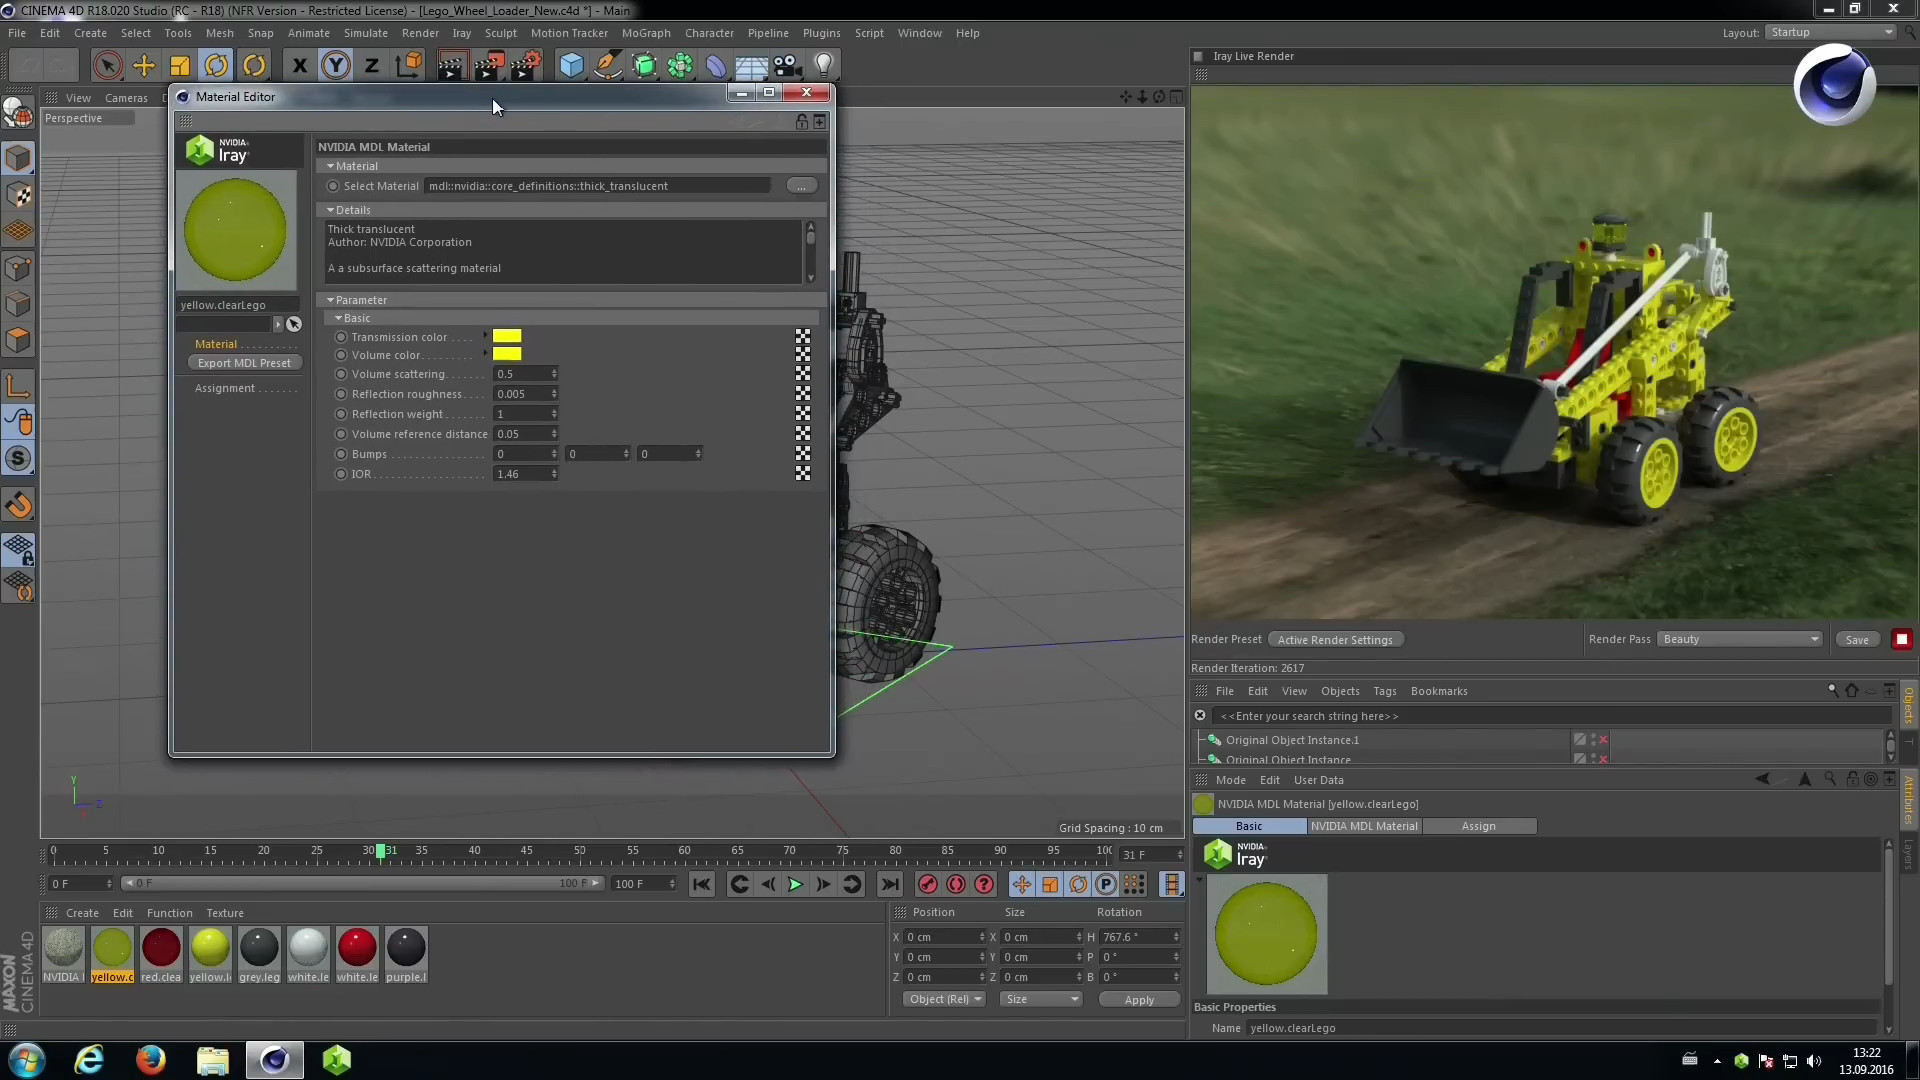Toggle the X axis lock
This screenshot has height=1080, width=1920.
tap(299, 66)
